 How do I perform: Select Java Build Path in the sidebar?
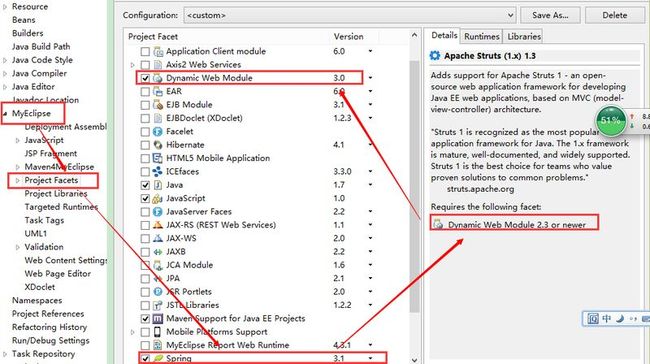41,46
